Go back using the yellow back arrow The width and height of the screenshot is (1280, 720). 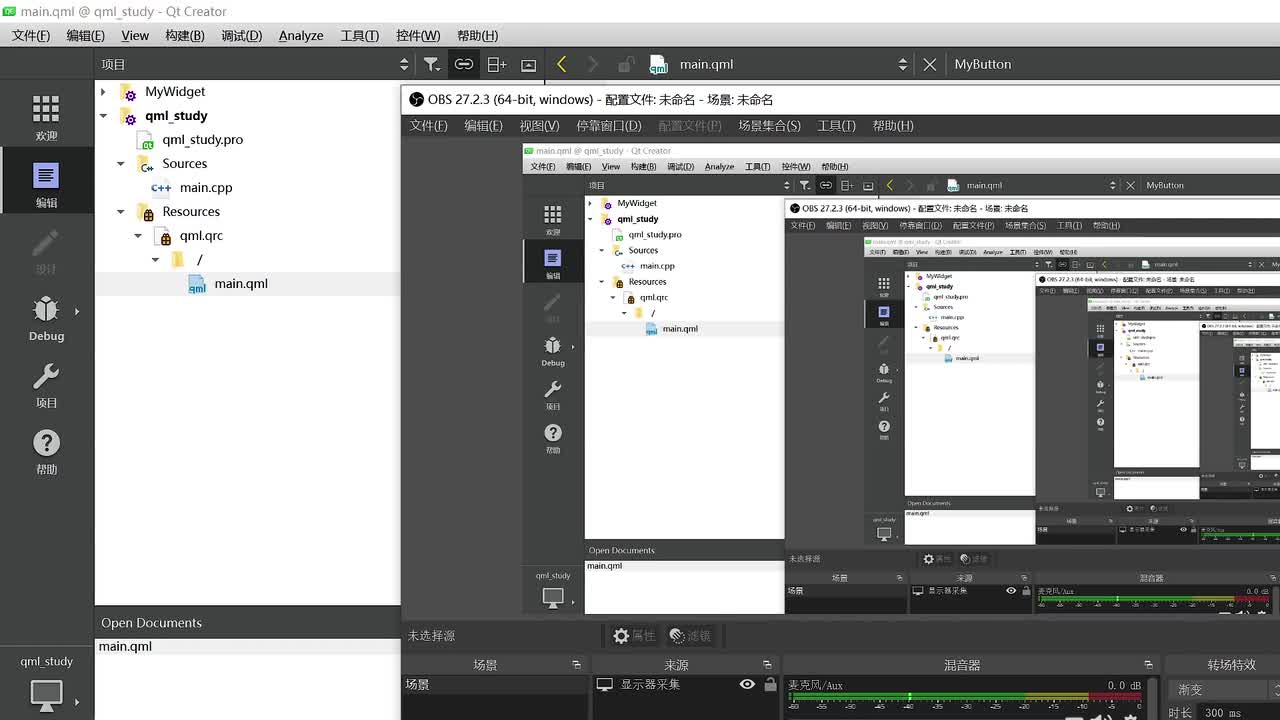pos(561,64)
